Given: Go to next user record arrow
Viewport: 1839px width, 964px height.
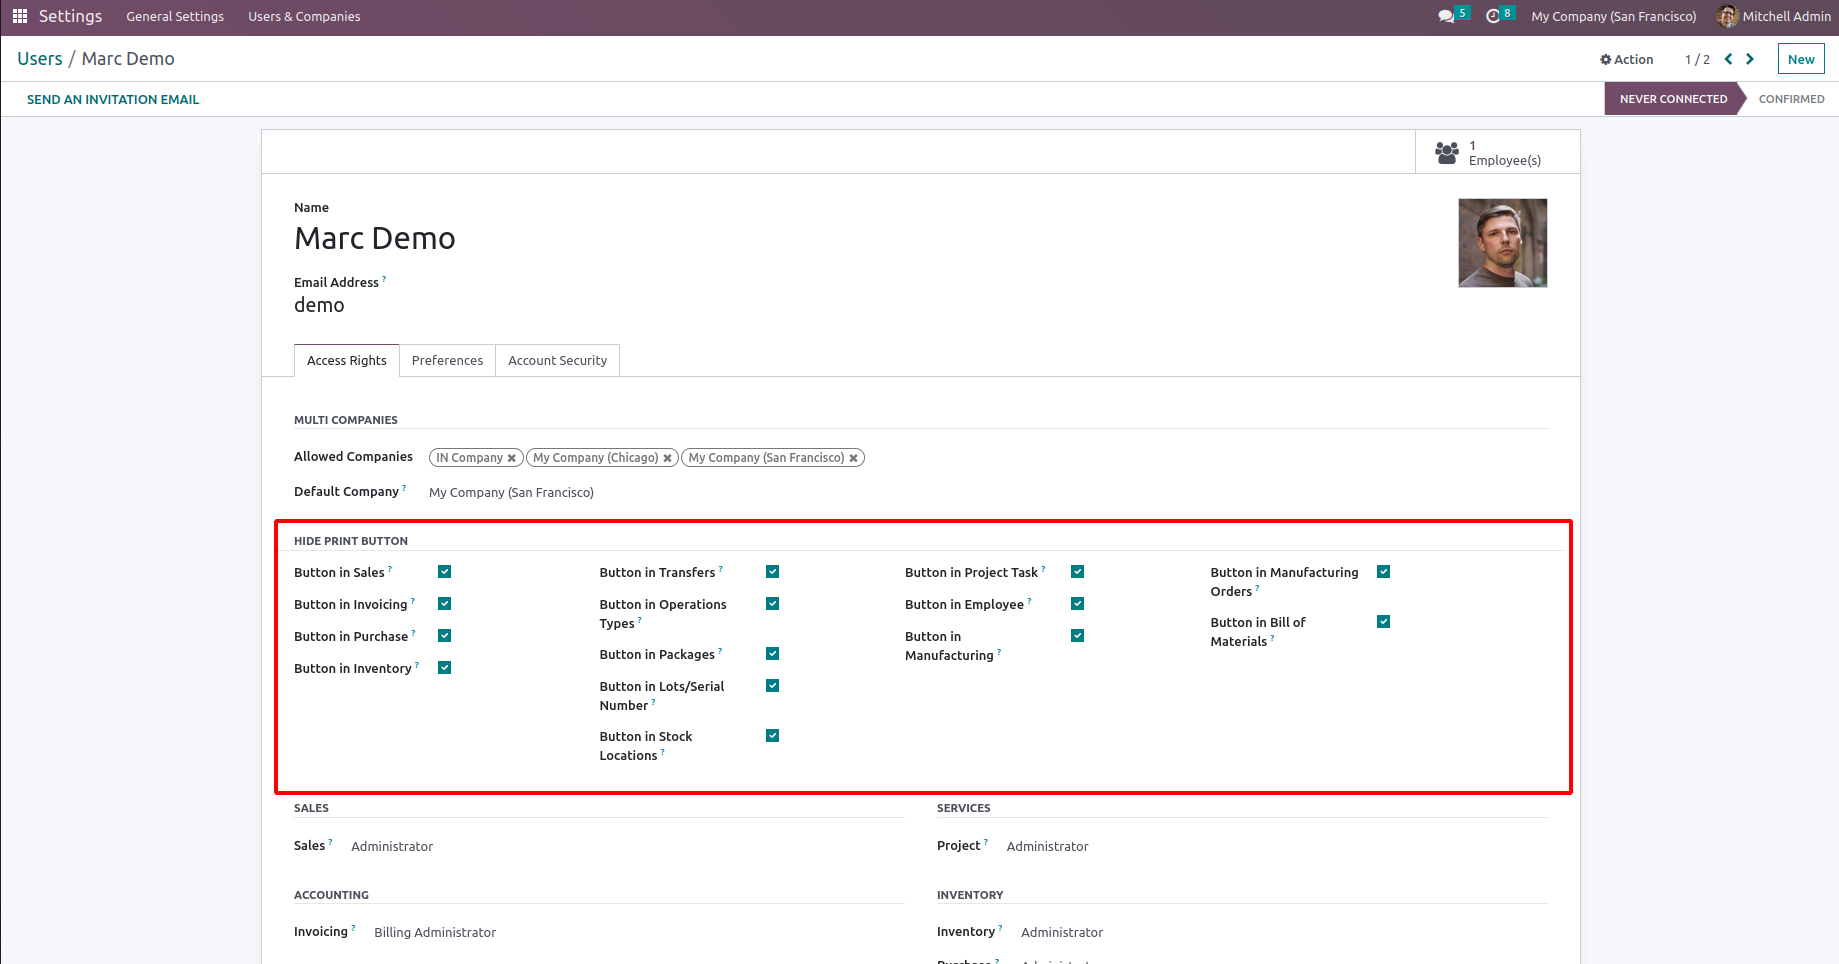Looking at the screenshot, I should [x=1750, y=59].
